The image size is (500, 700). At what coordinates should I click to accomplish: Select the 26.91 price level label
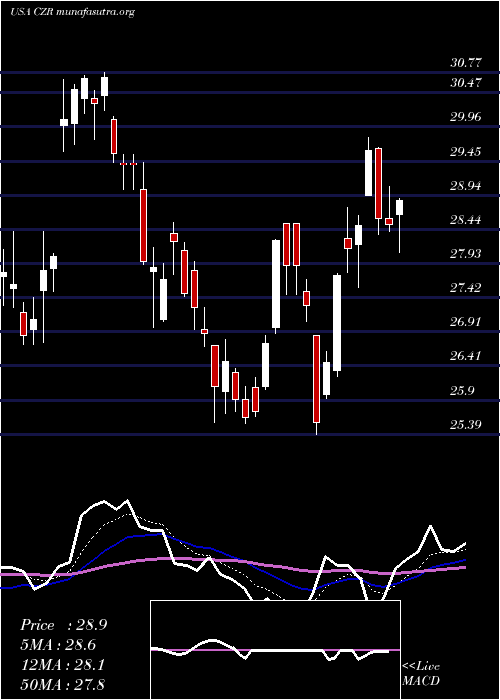466,321
